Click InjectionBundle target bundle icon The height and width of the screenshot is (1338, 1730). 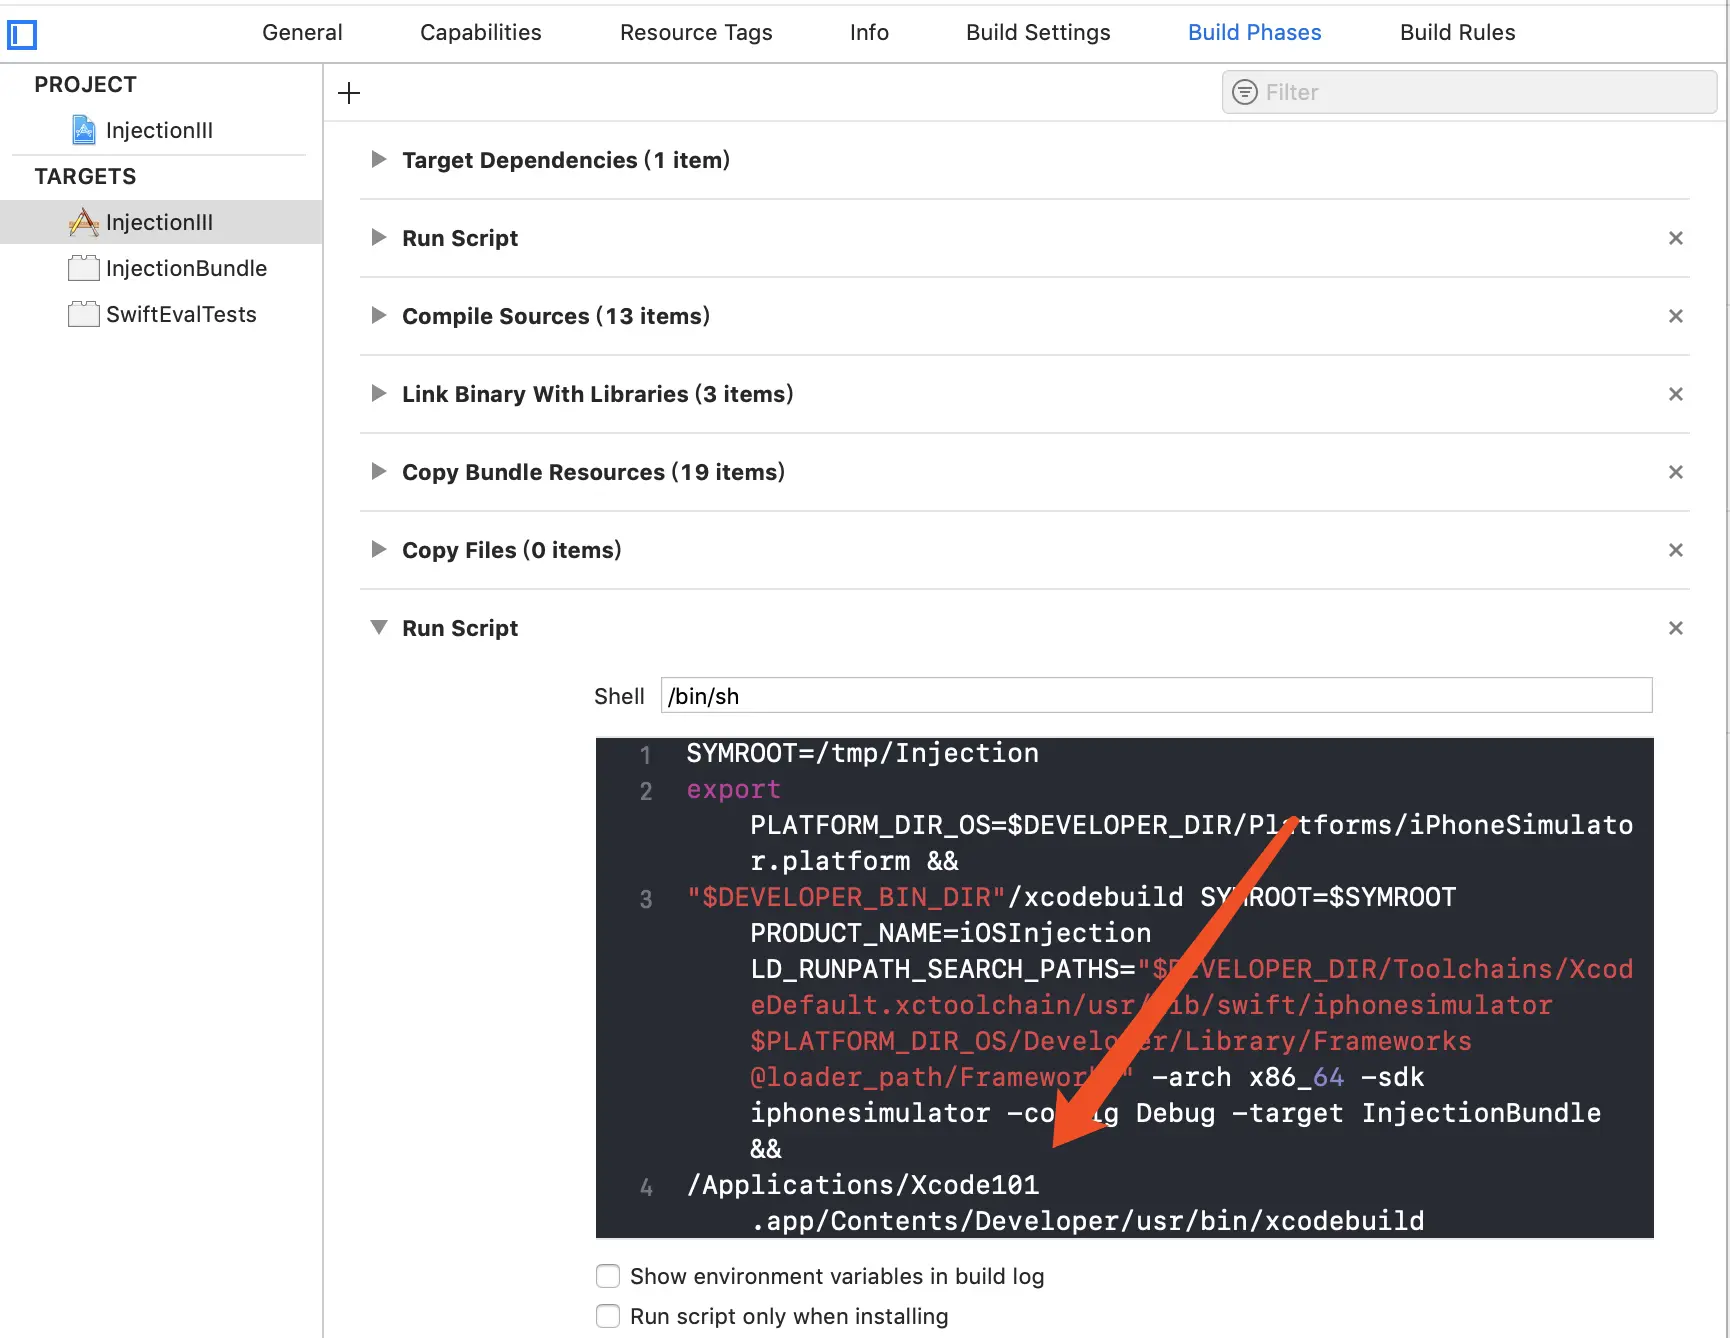(84, 268)
